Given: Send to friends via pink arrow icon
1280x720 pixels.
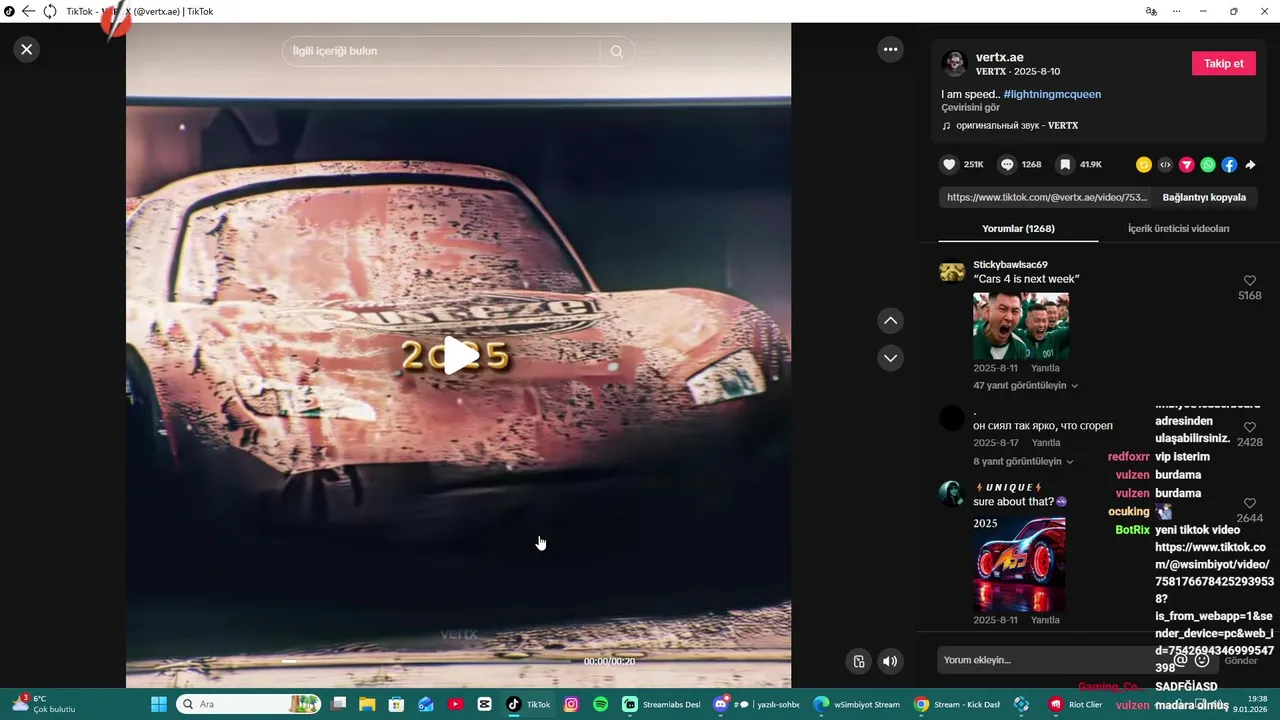Looking at the screenshot, I should [x=1186, y=165].
